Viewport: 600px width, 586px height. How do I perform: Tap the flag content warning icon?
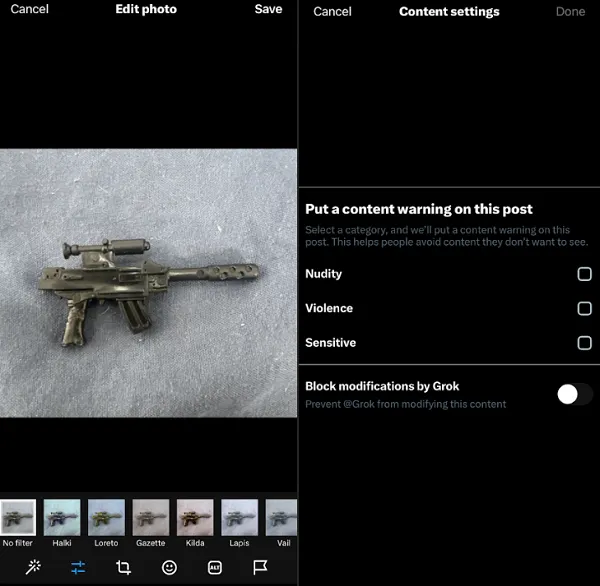260,567
